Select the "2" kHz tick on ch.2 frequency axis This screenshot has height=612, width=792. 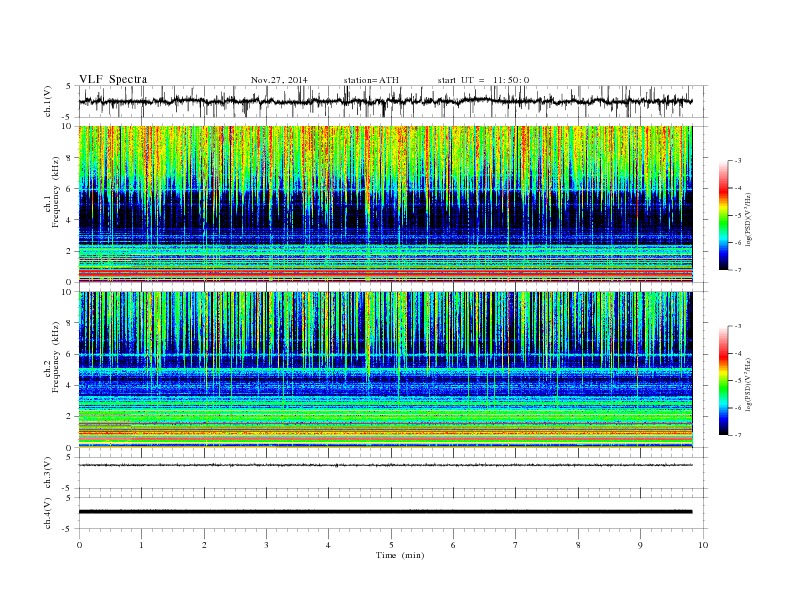click(x=69, y=417)
